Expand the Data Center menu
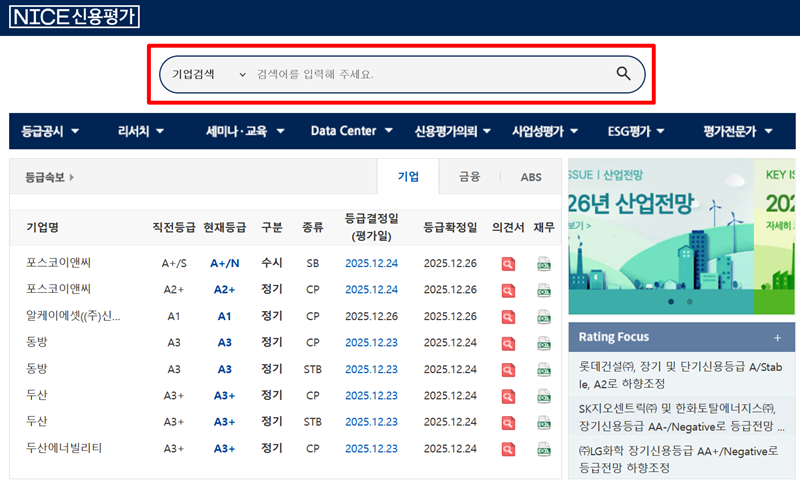Screen dimensions: 800x484 [x=352, y=131]
